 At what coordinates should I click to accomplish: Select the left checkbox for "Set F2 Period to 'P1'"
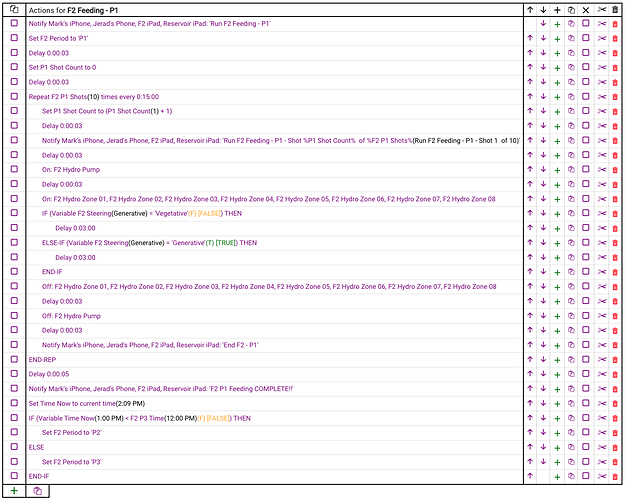(x=14, y=38)
